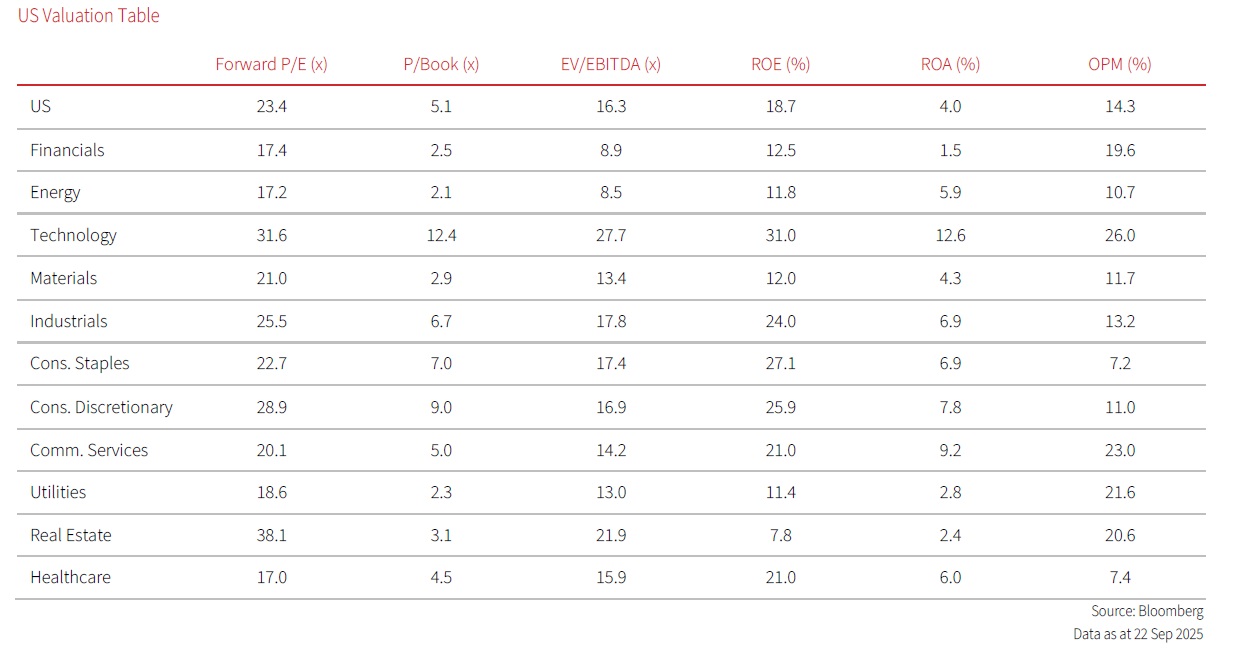
Task: Select the EV/EBITDA (x) column header
Action: [610, 64]
